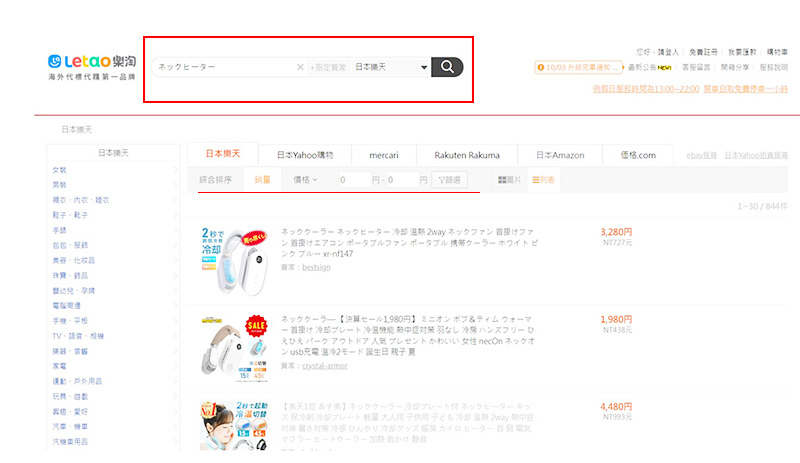Image resolution: width=800 pixels, height=463 pixels.
Task: Open the 10/03 upgrade notice banner
Action: 579,67
